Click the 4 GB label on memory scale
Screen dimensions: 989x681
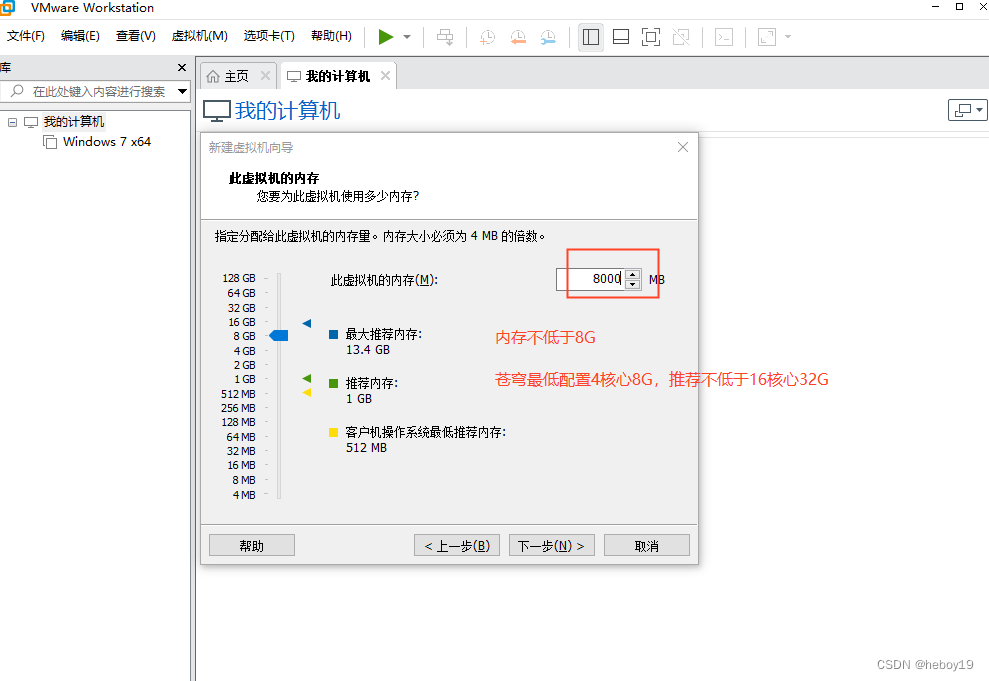point(244,351)
